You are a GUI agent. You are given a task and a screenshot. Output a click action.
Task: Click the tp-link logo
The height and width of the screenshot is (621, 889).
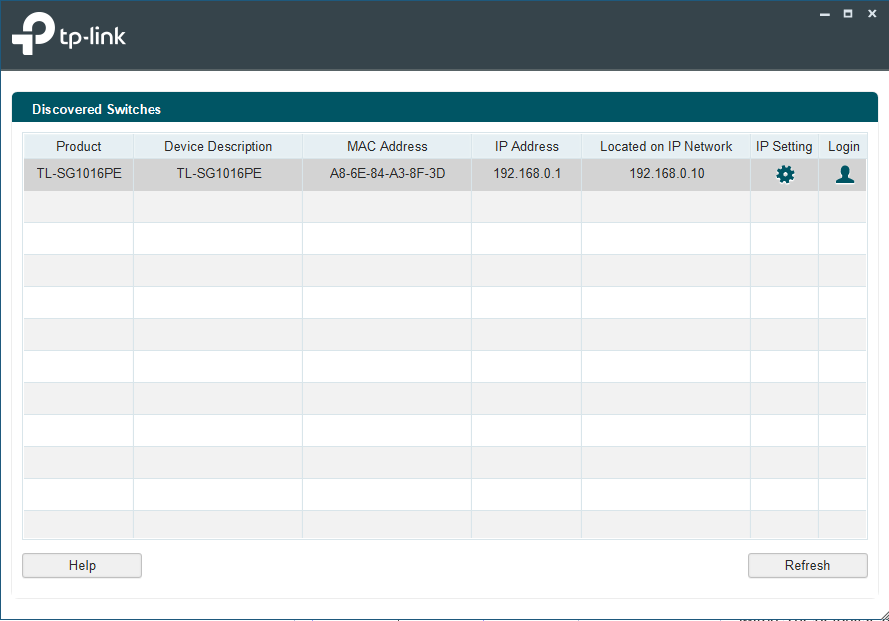pyautogui.click(x=68, y=36)
